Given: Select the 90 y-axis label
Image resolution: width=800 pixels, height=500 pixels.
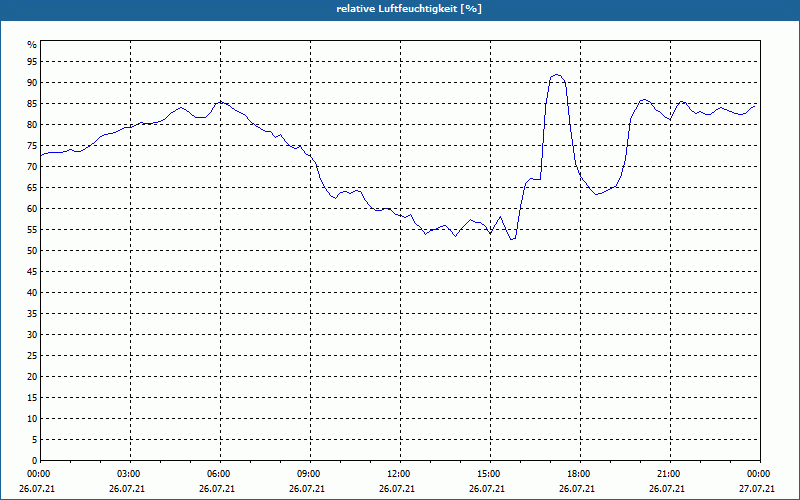Looking at the screenshot, I should click(x=32, y=83).
